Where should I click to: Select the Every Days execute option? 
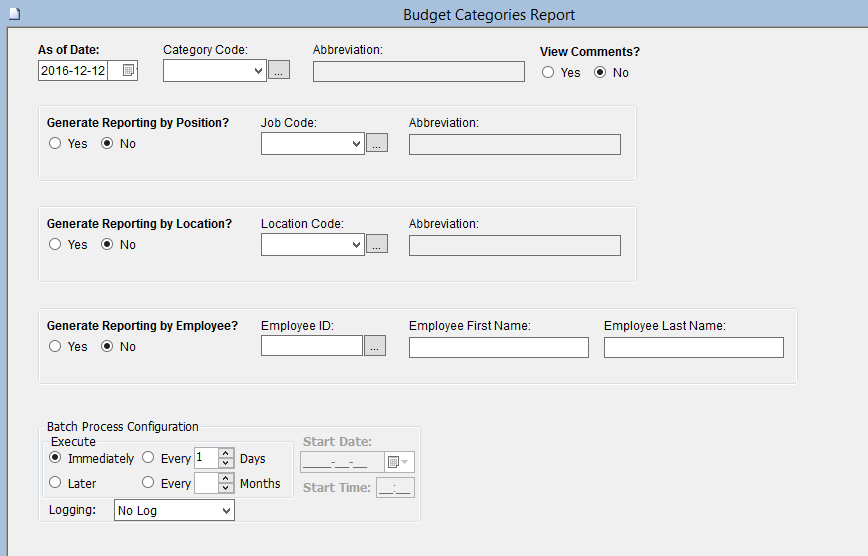click(x=149, y=458)
